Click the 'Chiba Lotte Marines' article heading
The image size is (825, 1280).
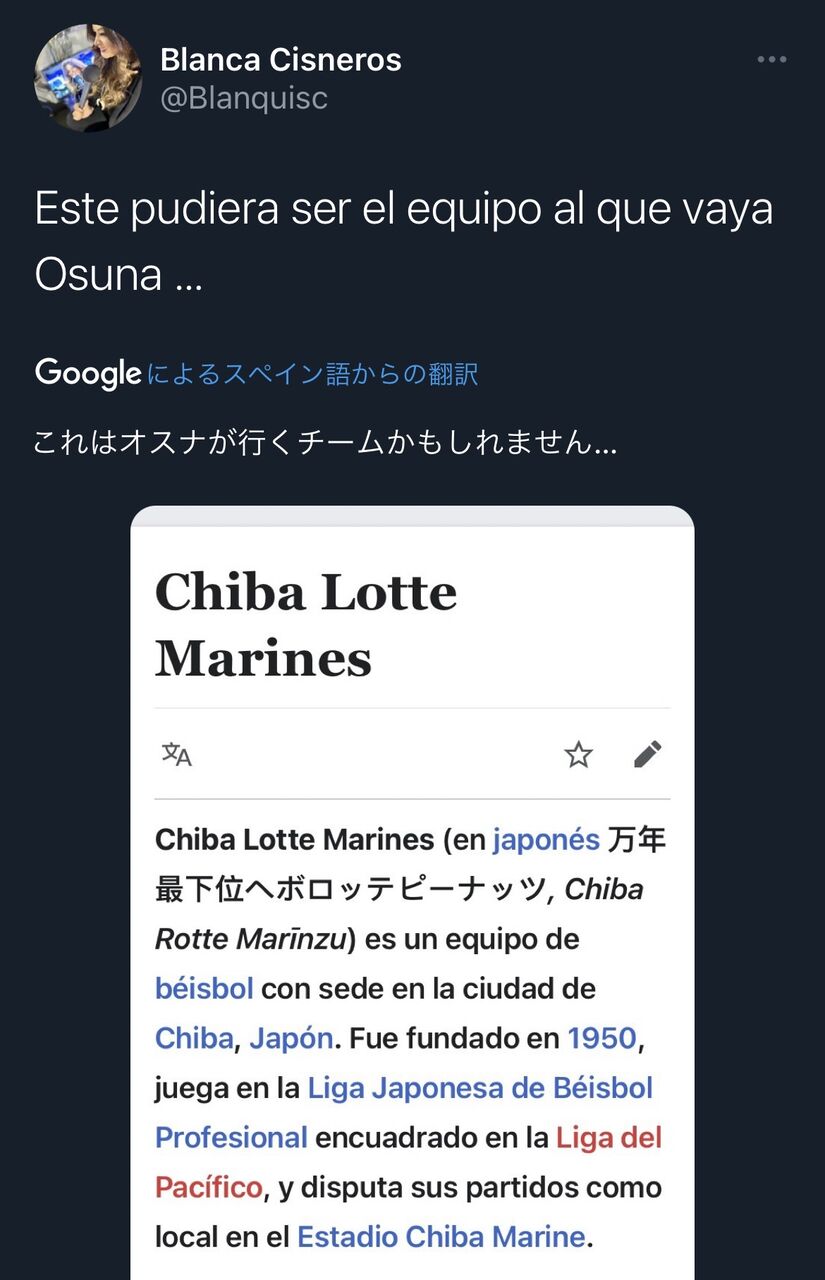[x=306, y=625]
